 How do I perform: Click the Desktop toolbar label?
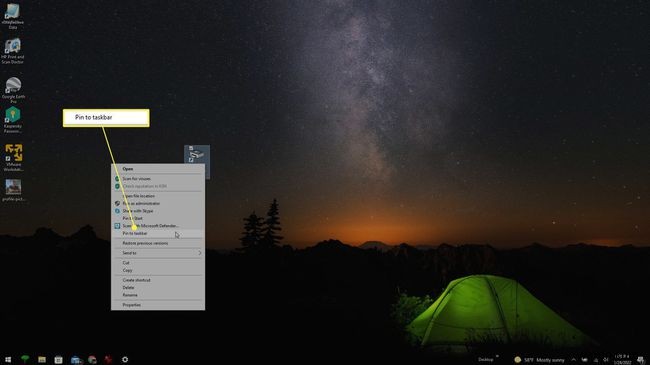485,360
